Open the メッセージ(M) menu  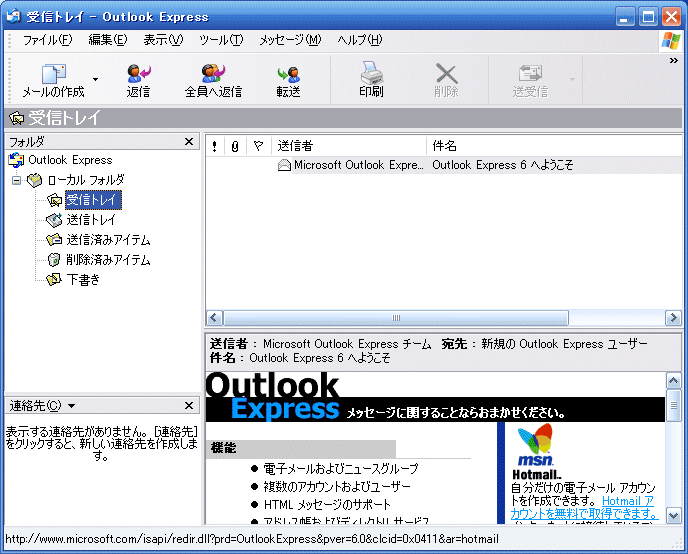point(290,40)
